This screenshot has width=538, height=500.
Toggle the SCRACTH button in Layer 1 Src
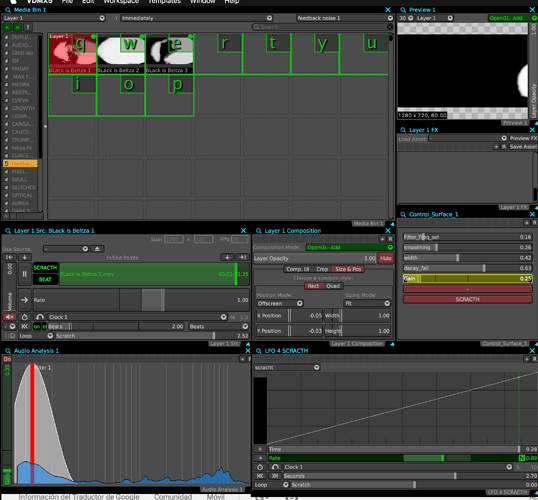coord(45,268)
